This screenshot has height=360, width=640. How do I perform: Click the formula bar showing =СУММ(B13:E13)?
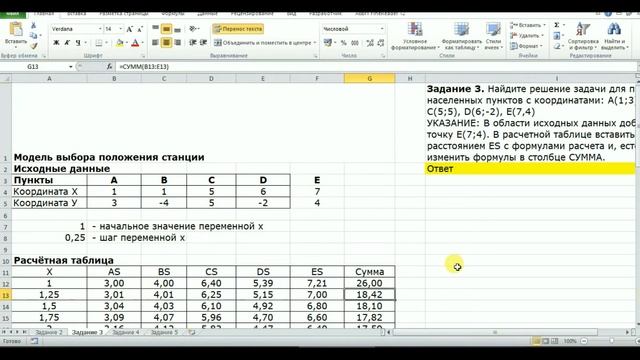376,67
